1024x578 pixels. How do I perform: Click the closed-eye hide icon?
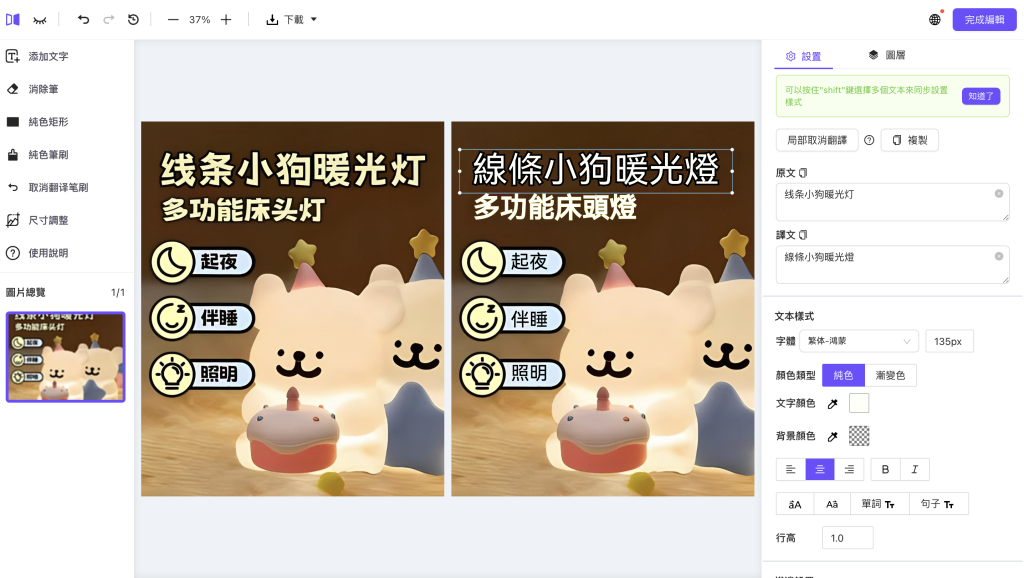point(40,20)
